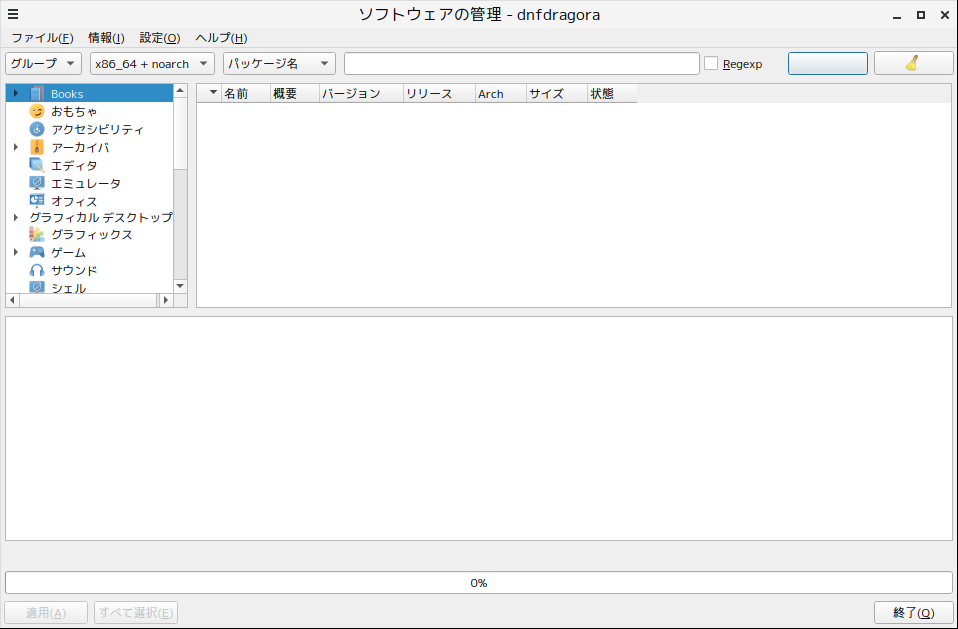Viewport: 958px width, 629px height.
Task: Toggle the Regexp checkbox
Action: click(711, 64)
